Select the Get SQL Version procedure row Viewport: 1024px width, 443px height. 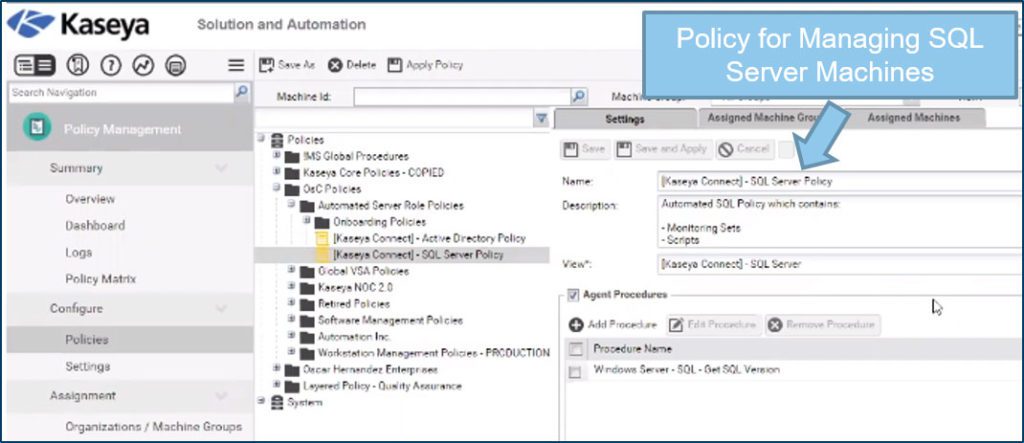coord(793,370)
